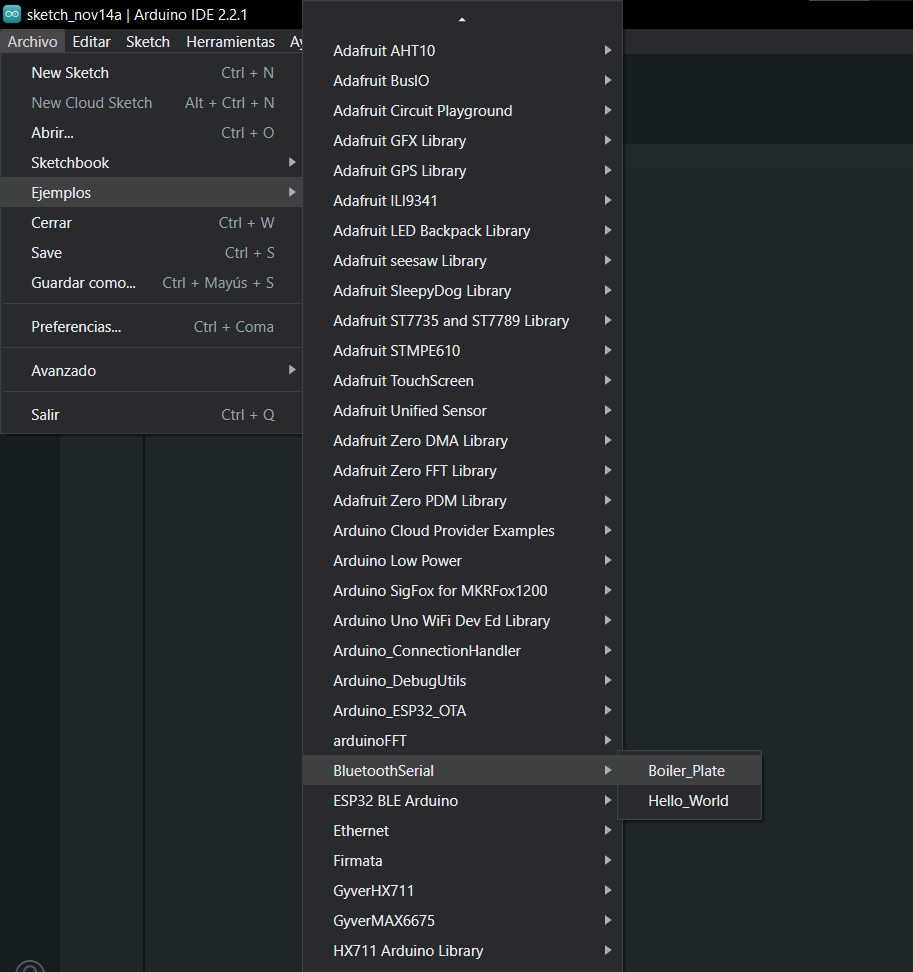Open Arduino_ConnectionHandler submenu
The width and height of the screenshot is (913, 972).
click(x=462, y=651)
